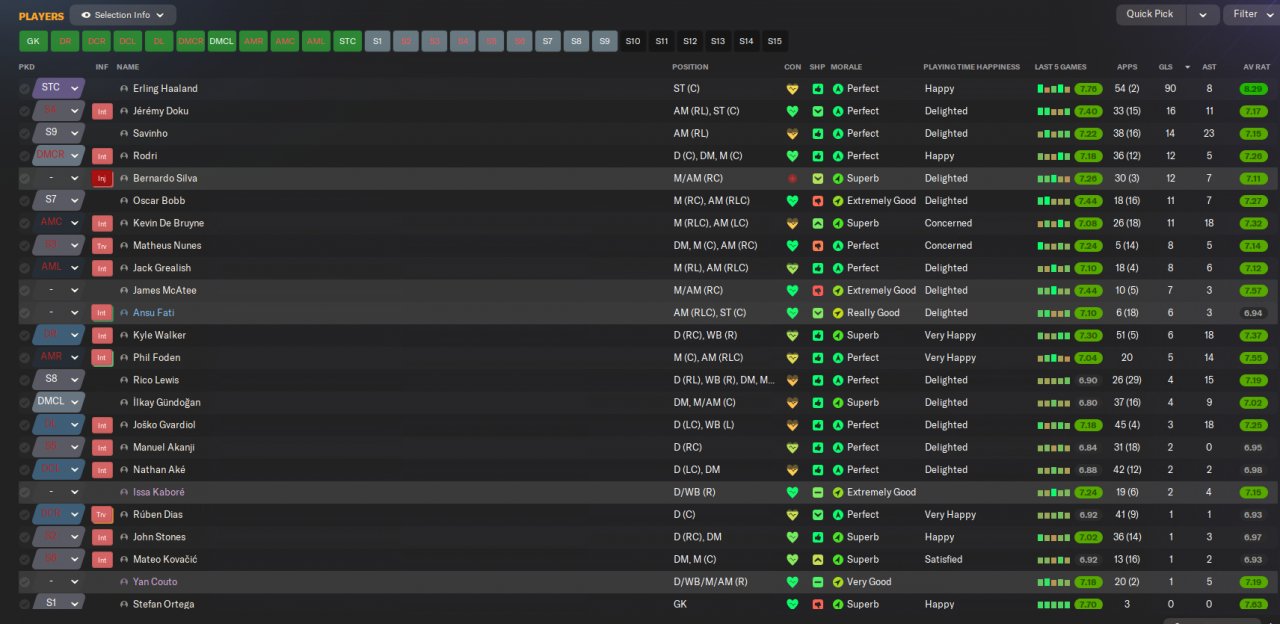Click Mateo Kovačić's yellow sharpness icon
The height and width of the screenshot is (624, 1280).
817,559
